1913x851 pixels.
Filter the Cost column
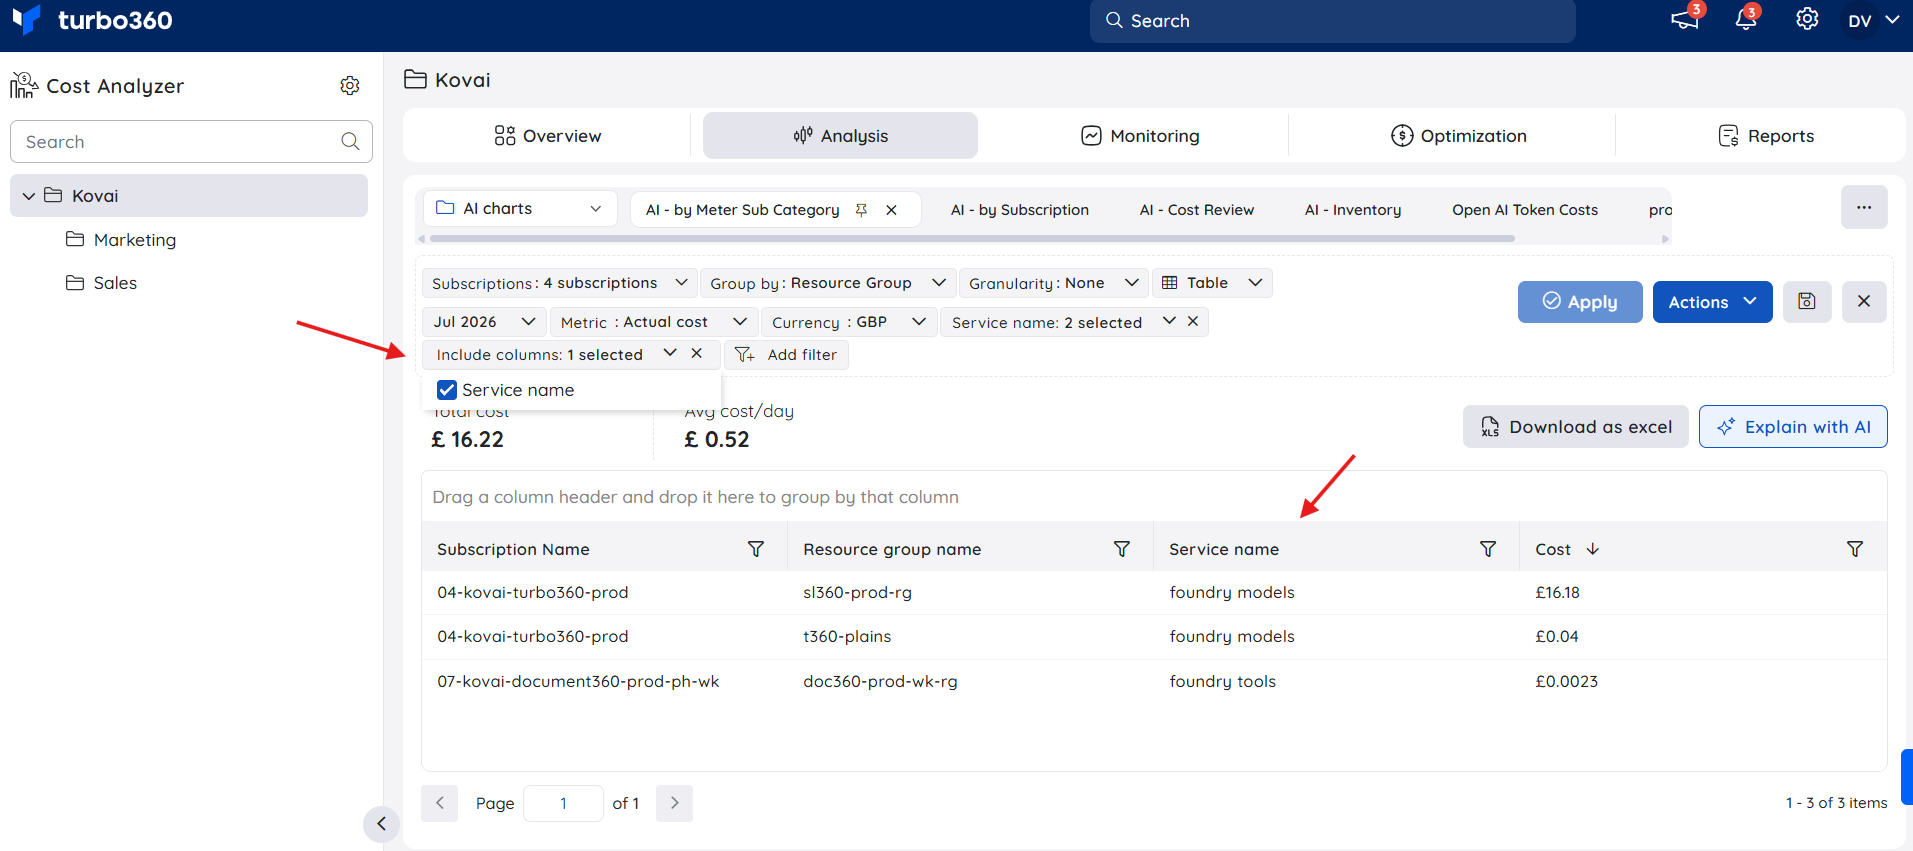tap(1855, 549)
